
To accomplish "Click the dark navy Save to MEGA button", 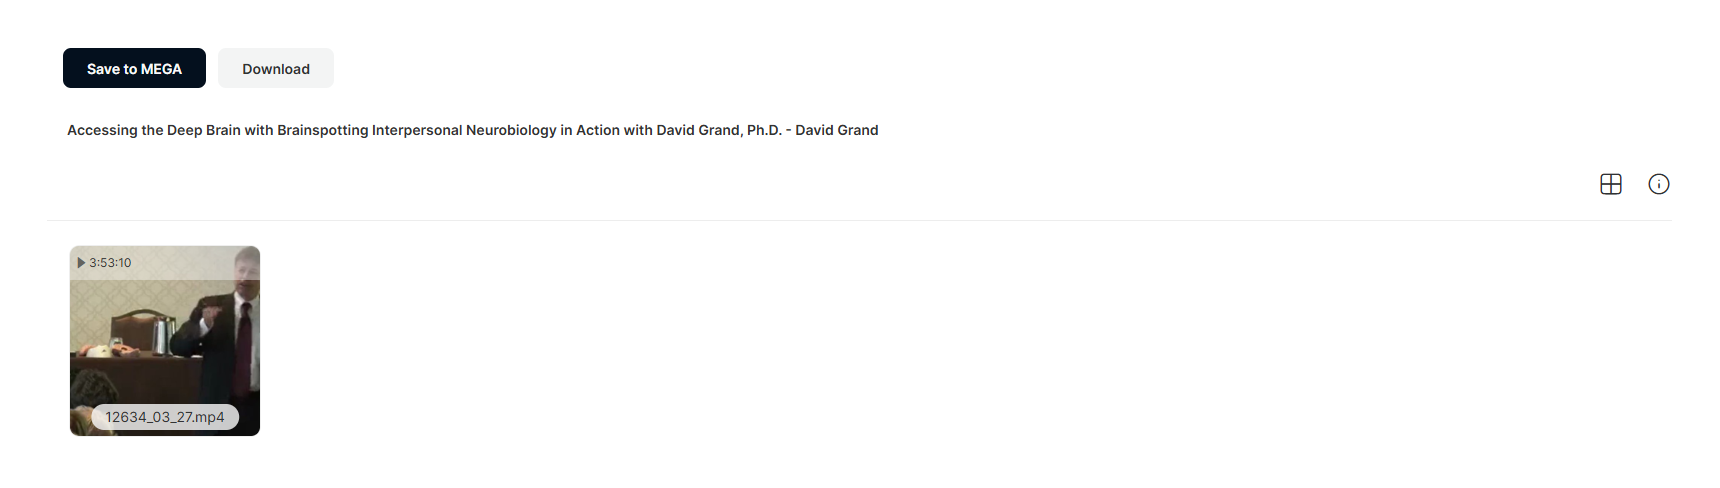I will [134, 68].
